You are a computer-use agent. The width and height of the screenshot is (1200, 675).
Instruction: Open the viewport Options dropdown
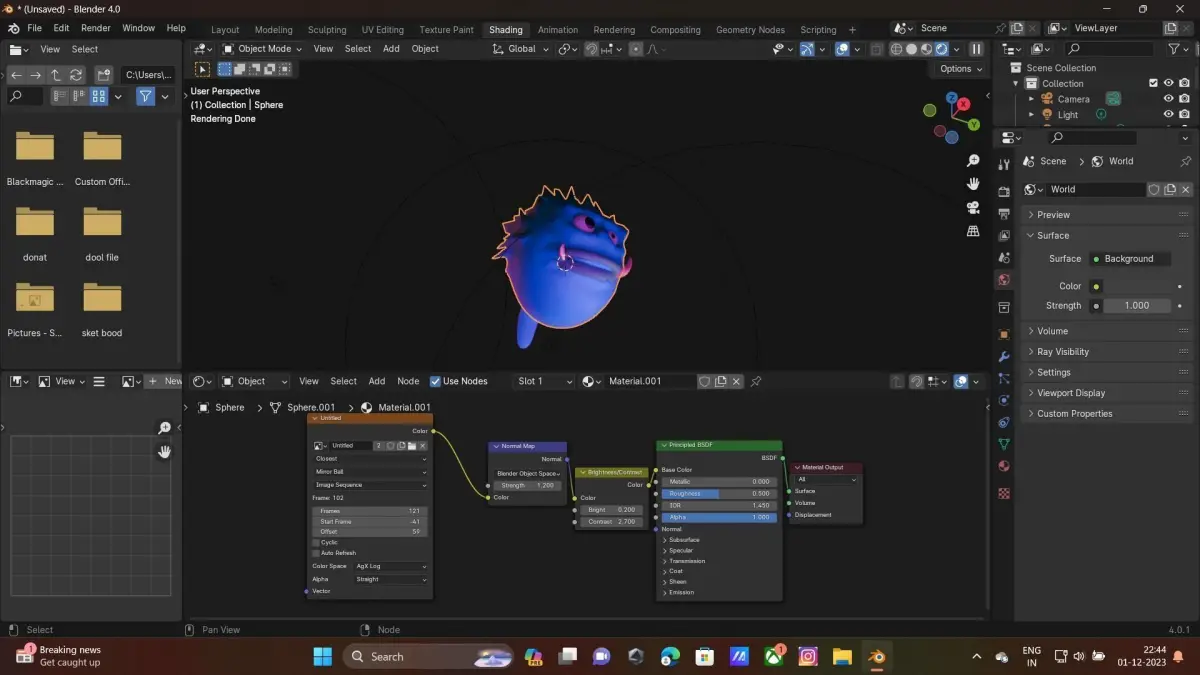[x=961, y=69]
